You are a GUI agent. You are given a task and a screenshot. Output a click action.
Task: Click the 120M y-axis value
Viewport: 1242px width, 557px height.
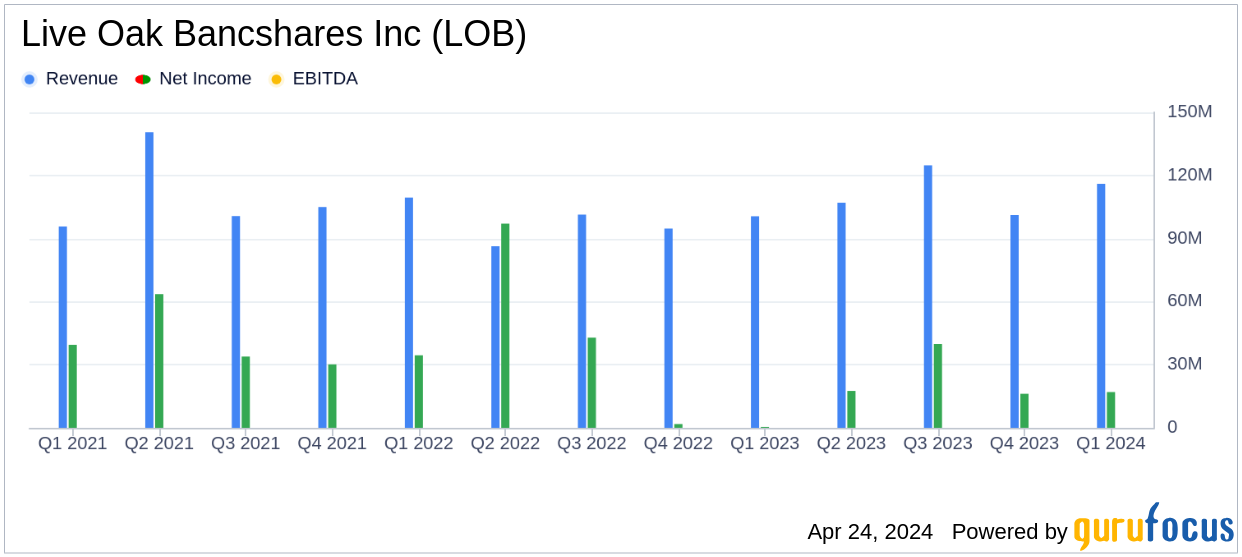tap(1189, 175)
